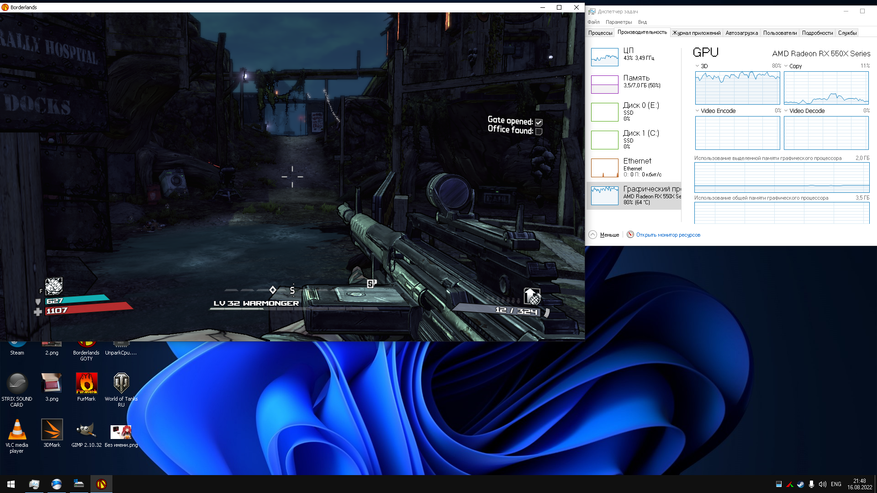877x493 pixels.
Task: Open GIMP 2.10.32 desktop shortcut
Action: click(x=86, y=433)
